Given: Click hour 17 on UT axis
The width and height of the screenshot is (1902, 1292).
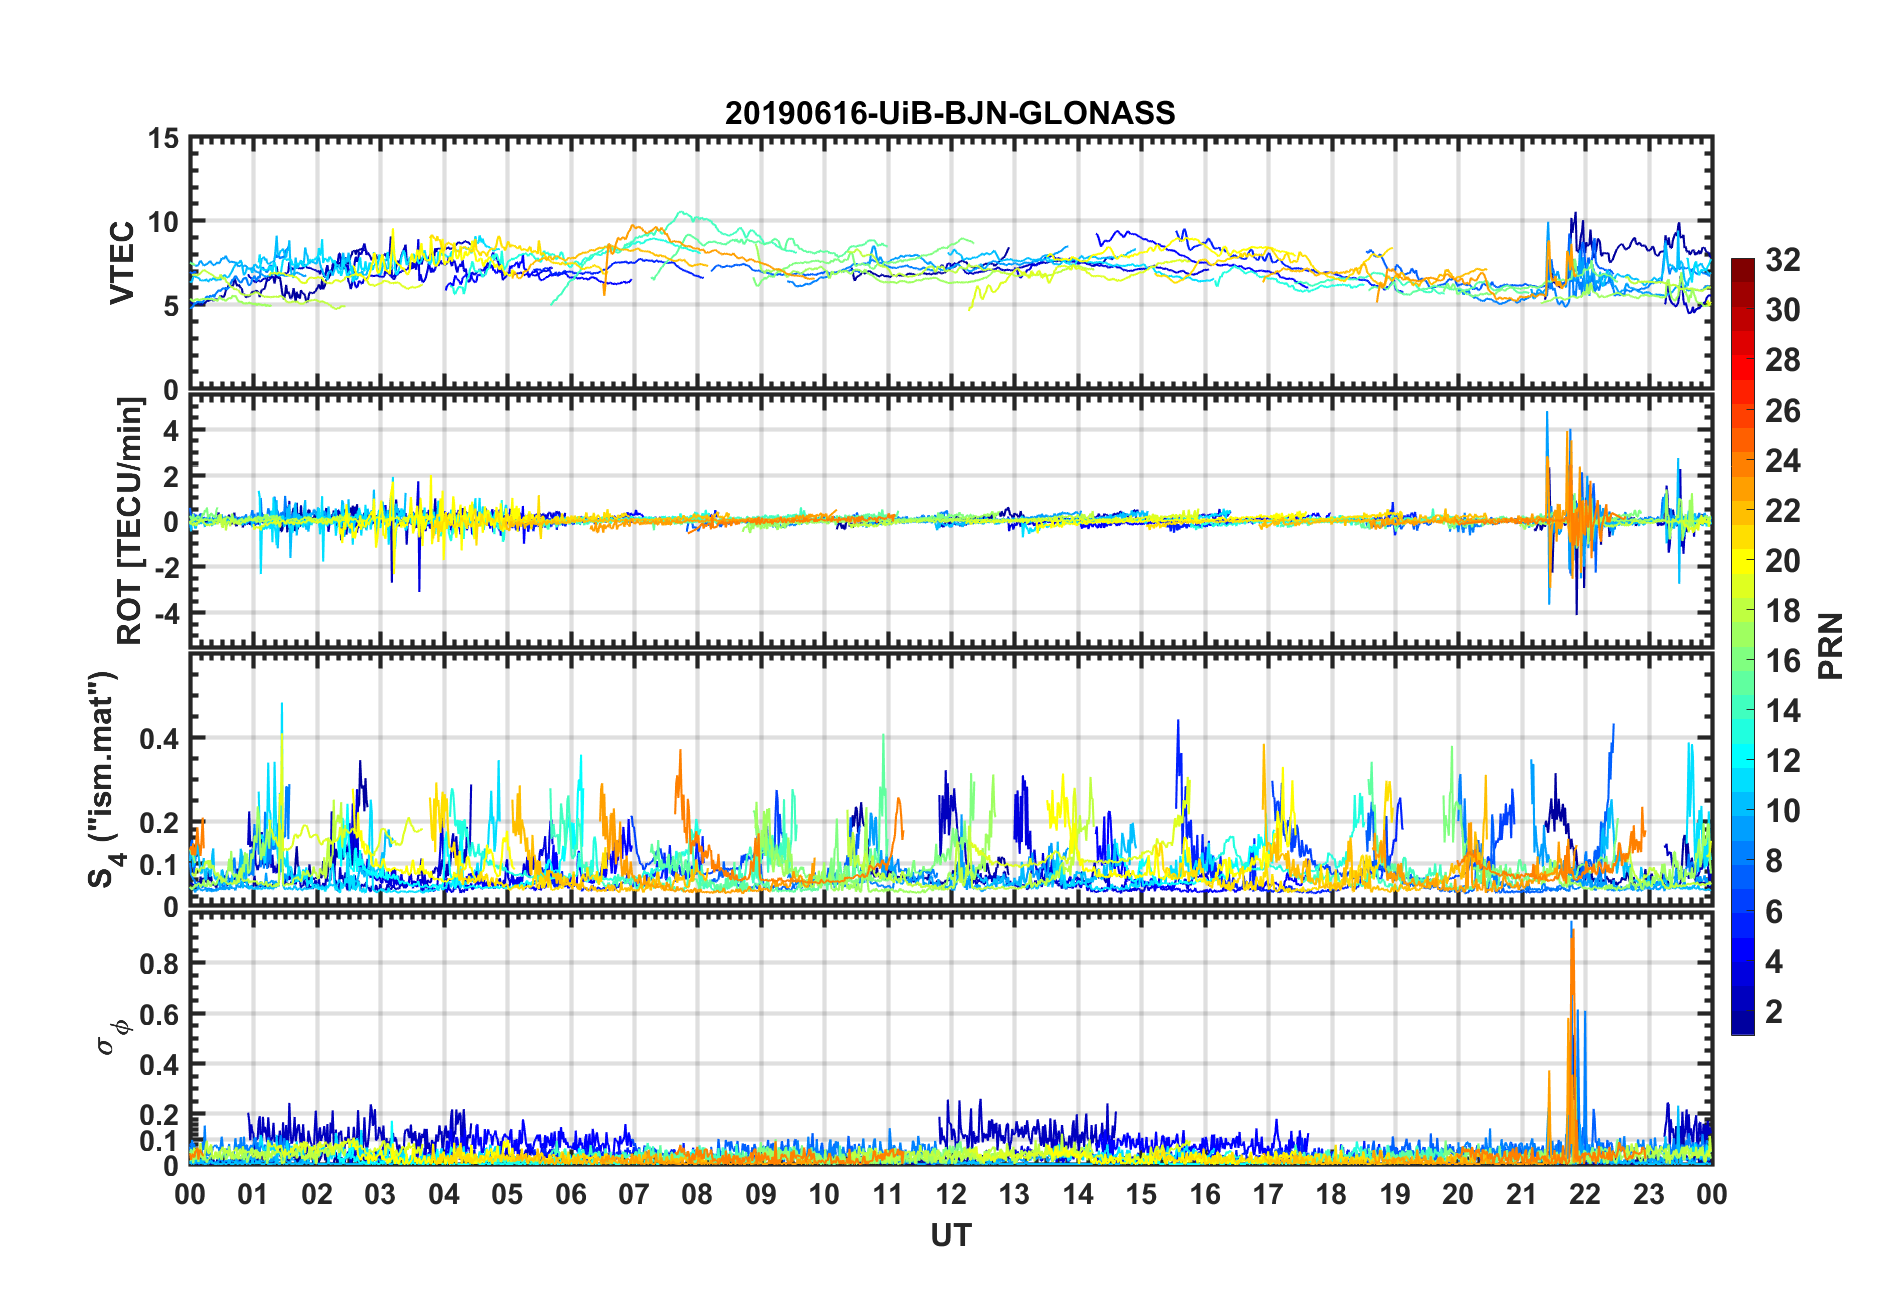Looking at the screenshot, I should pyautogui.click(x=1268, y=1194).
